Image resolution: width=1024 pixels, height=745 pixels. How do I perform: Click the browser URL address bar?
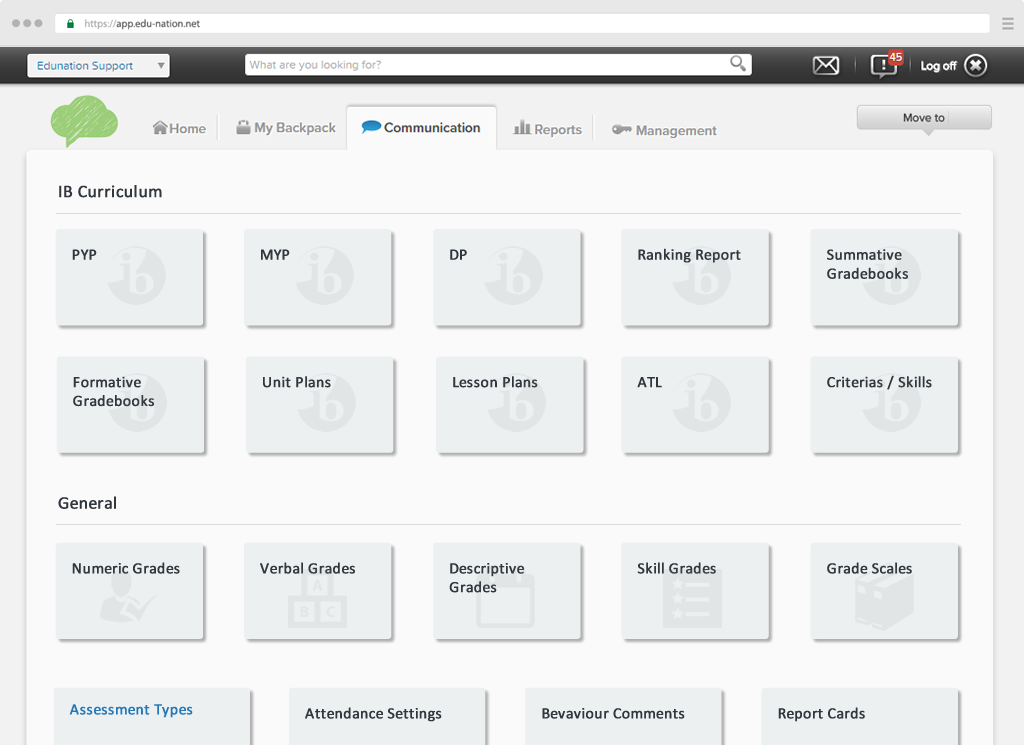pyautogui.click(x=522, y=24)
